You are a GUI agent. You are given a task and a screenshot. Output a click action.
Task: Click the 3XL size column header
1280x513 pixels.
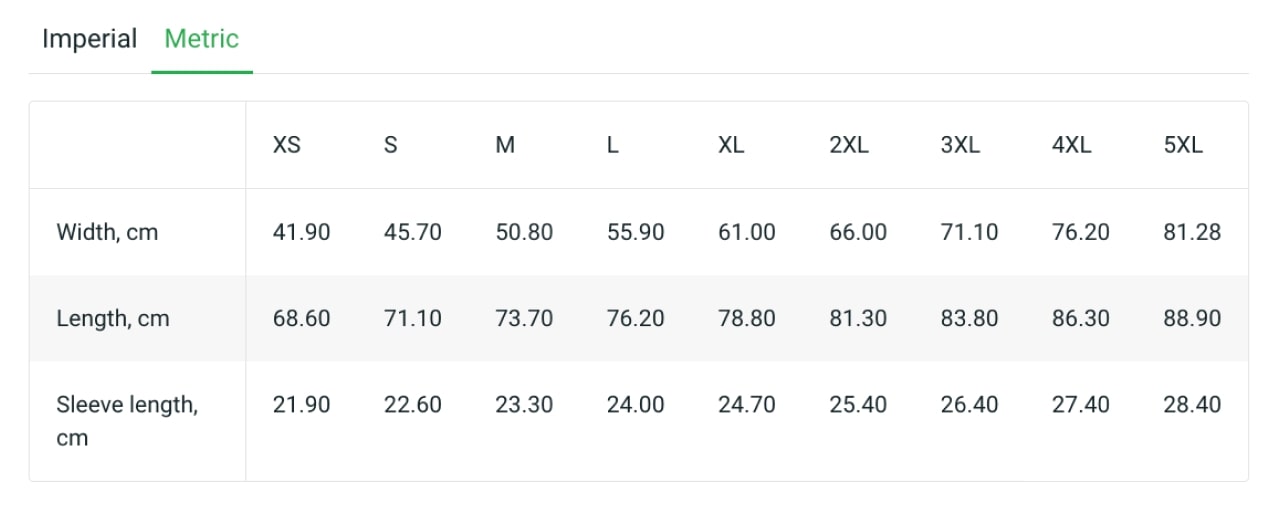[960, 145]
